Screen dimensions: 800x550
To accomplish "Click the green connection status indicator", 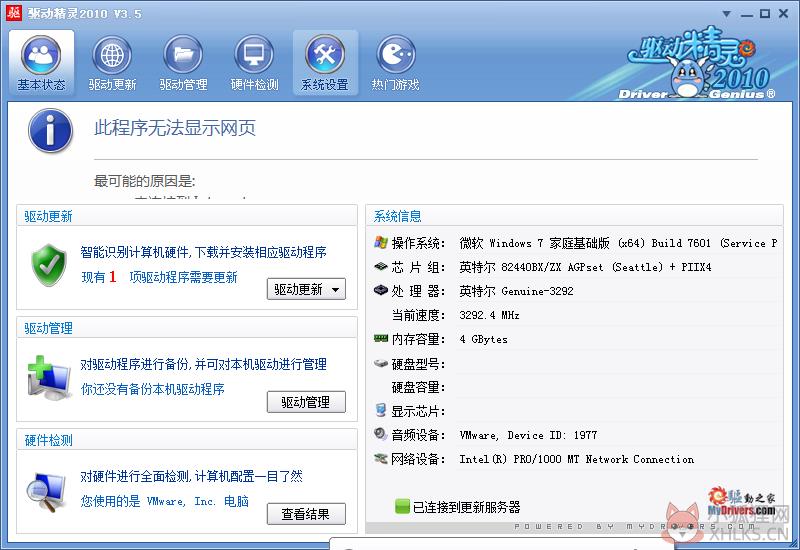I will click(x=403, y=507).
